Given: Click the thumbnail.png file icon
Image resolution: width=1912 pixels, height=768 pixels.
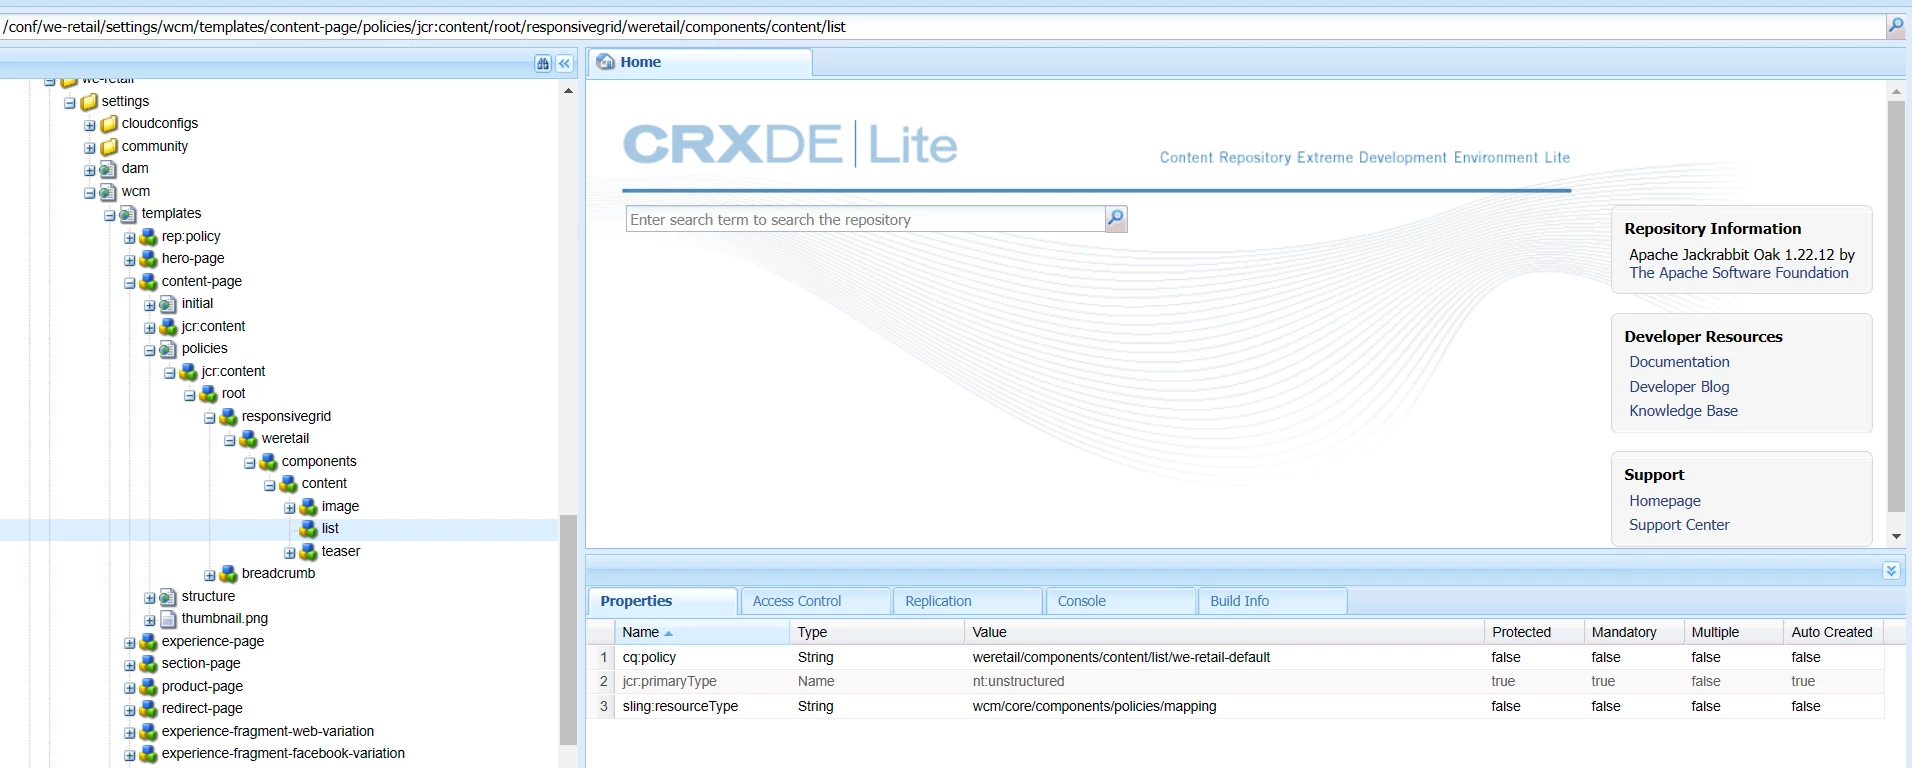Looking at the screenshot, I should click(168, 619).
